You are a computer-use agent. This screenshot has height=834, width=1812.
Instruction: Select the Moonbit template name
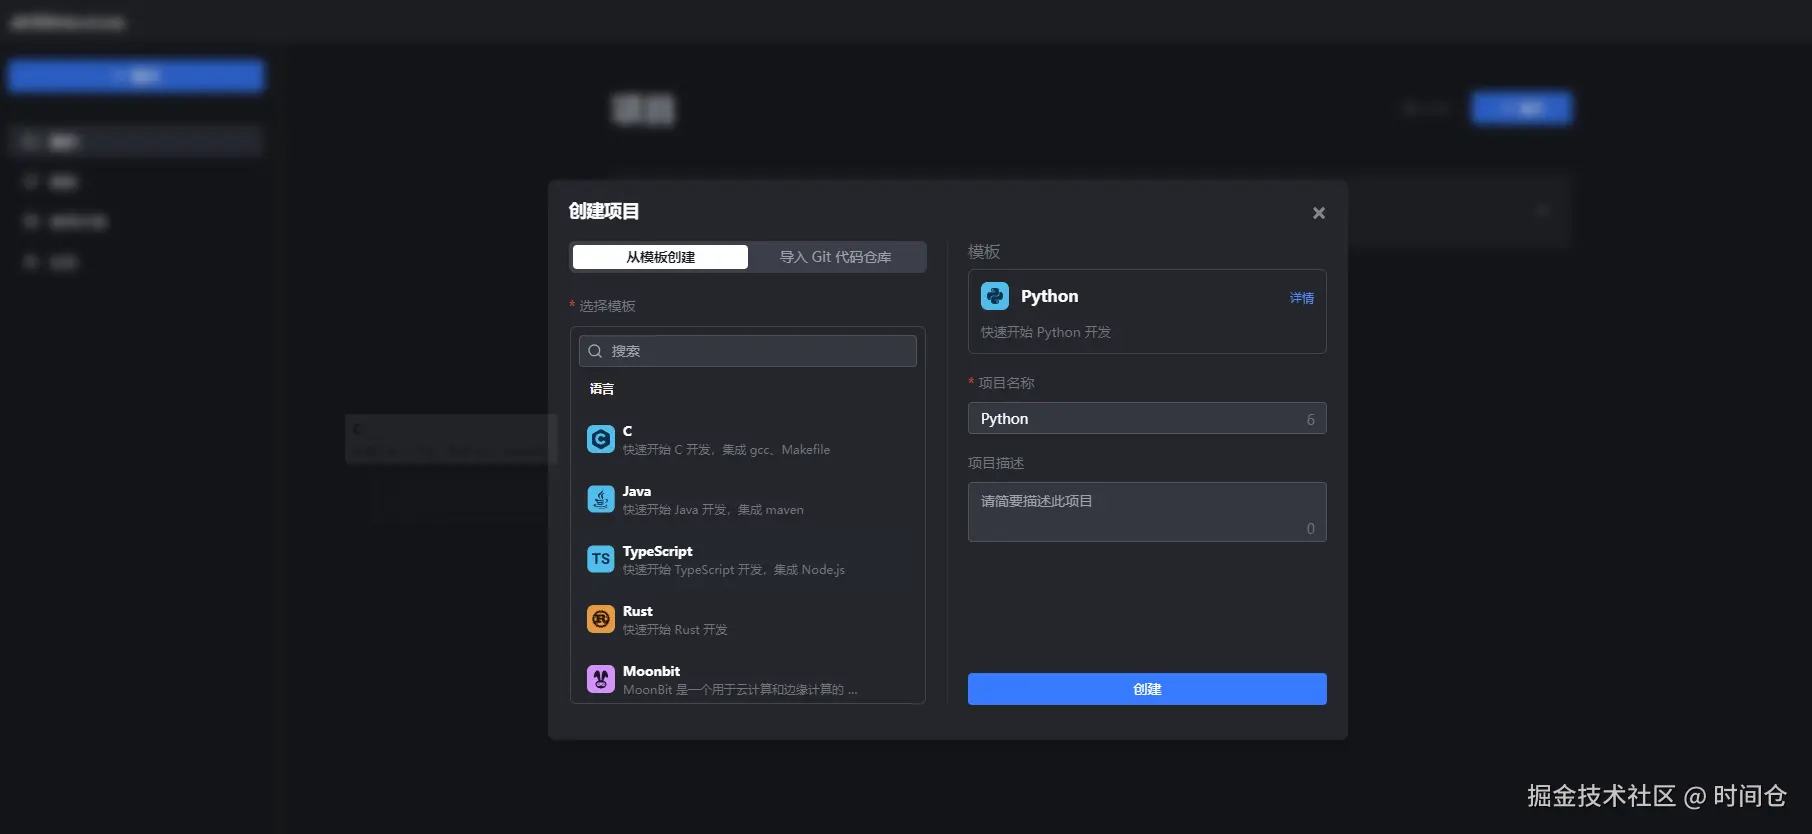651,671
